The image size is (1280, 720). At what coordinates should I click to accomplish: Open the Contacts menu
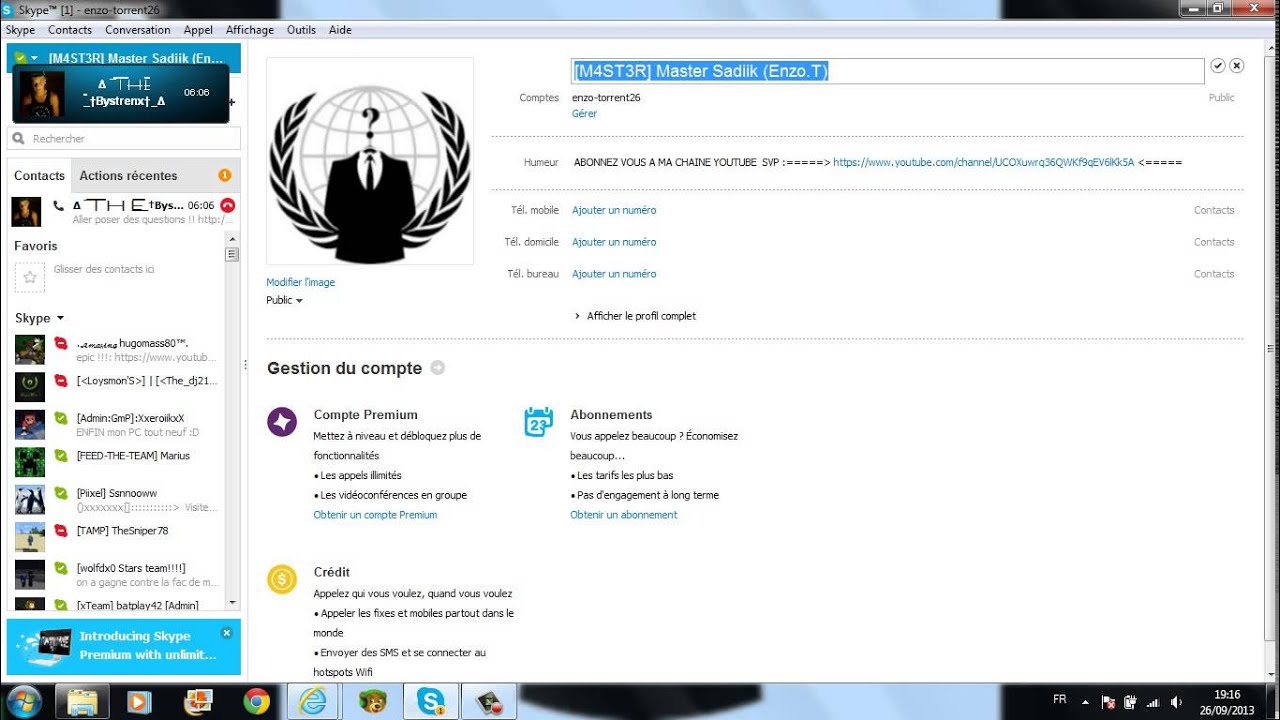pos(70,30)
